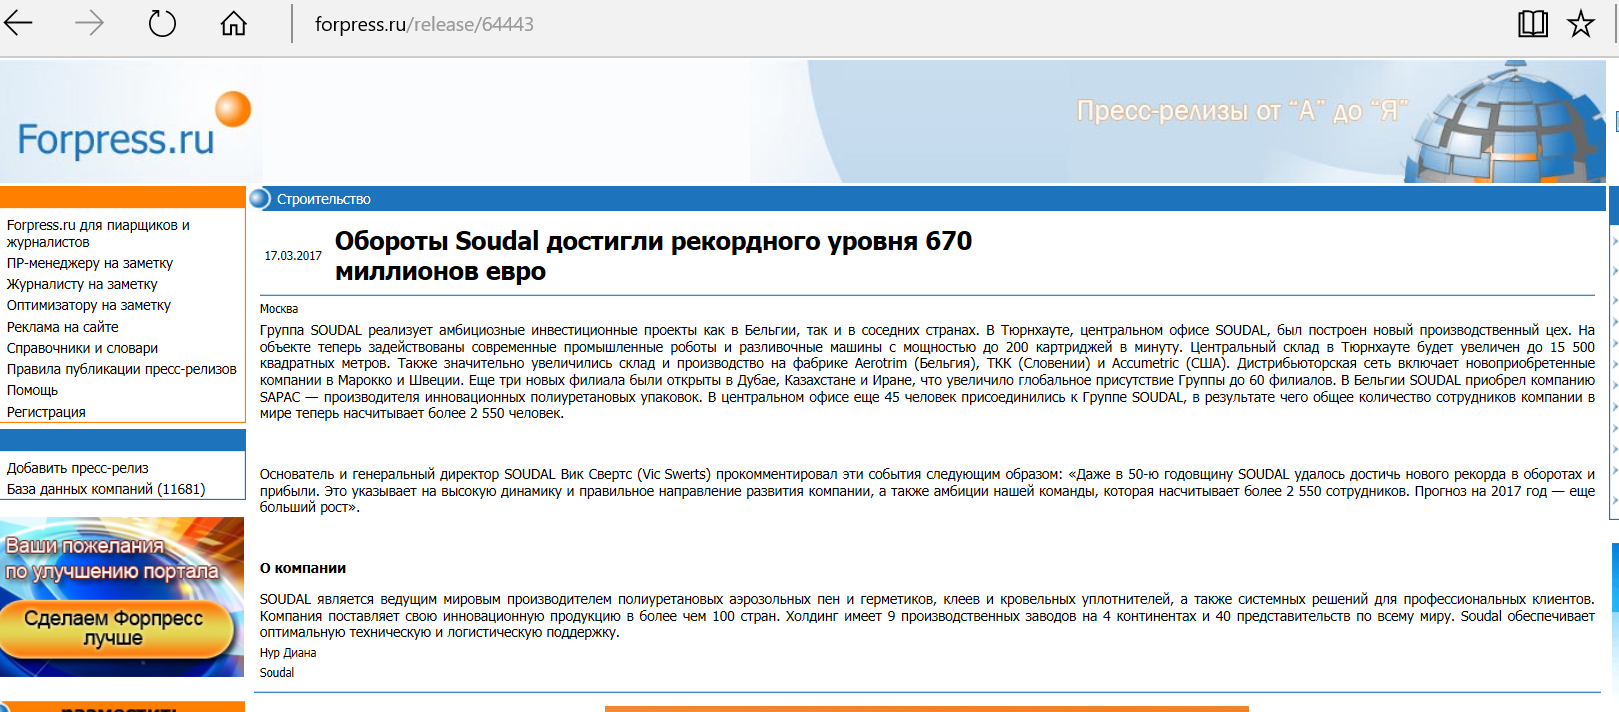
Task: Click the 'О компании' heading
Action: point(303,568)
